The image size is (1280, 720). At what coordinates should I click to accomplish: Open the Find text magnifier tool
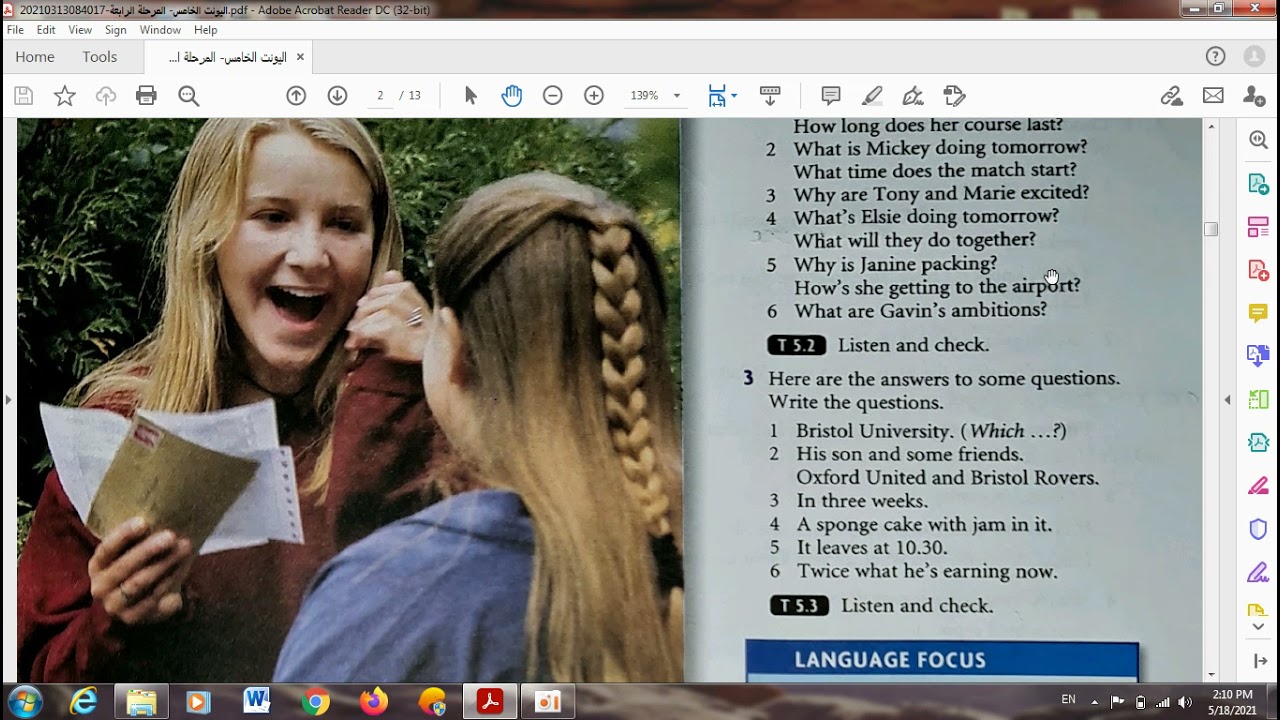coord(189,96)
